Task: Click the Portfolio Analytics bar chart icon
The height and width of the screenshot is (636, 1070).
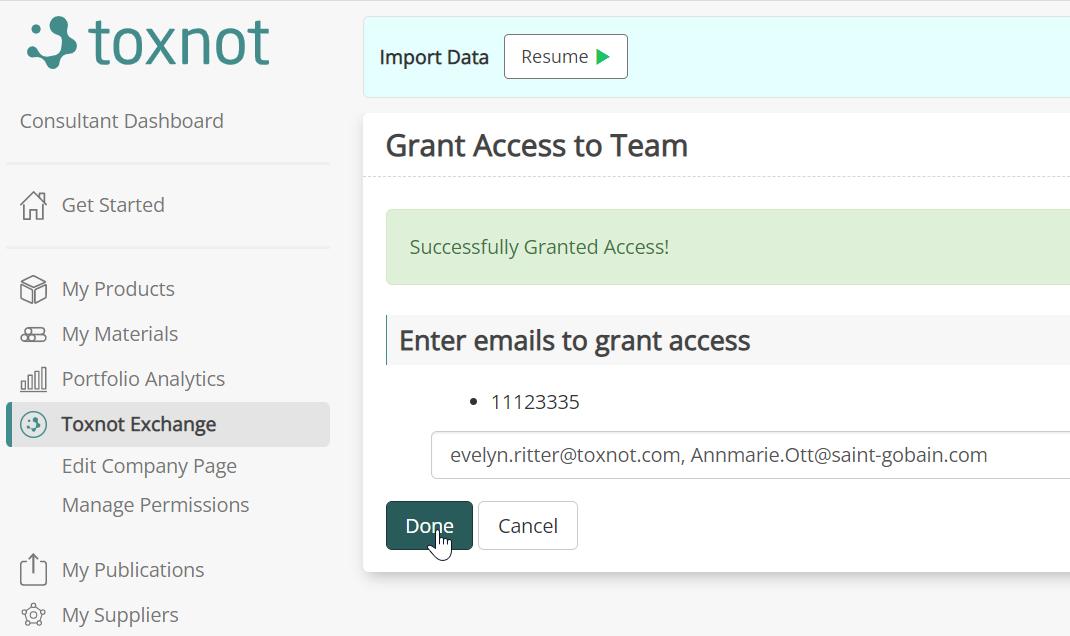Action: pyautogui.click(x=33, y=379)
